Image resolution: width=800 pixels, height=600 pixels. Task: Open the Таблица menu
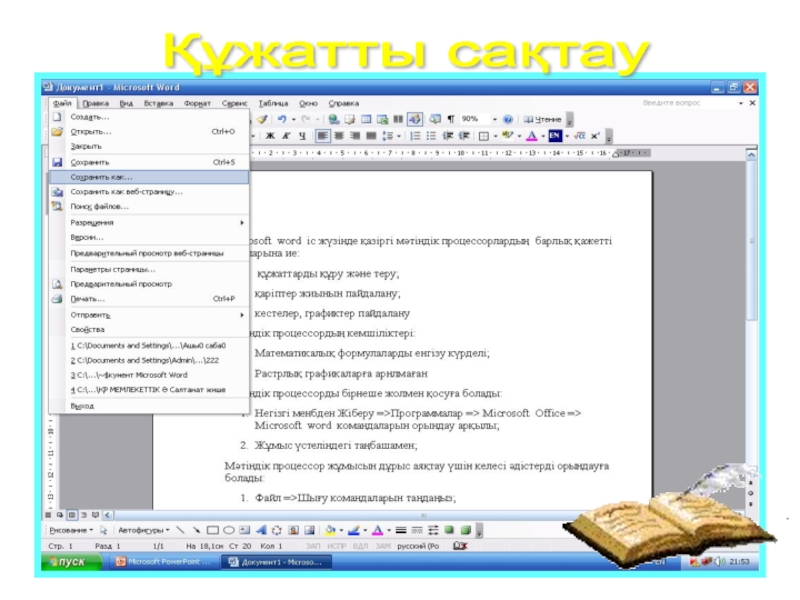click(x=273, y=103)
